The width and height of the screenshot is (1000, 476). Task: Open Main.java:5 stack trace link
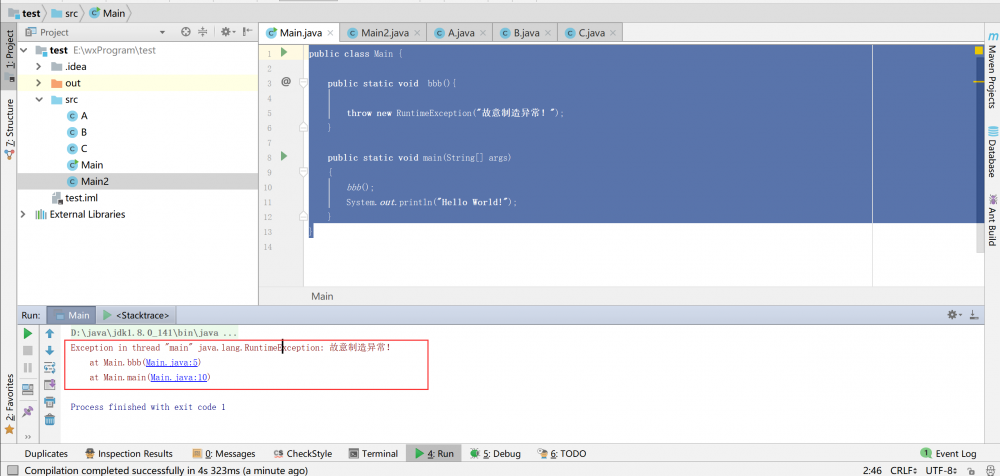tap(173, 362)
